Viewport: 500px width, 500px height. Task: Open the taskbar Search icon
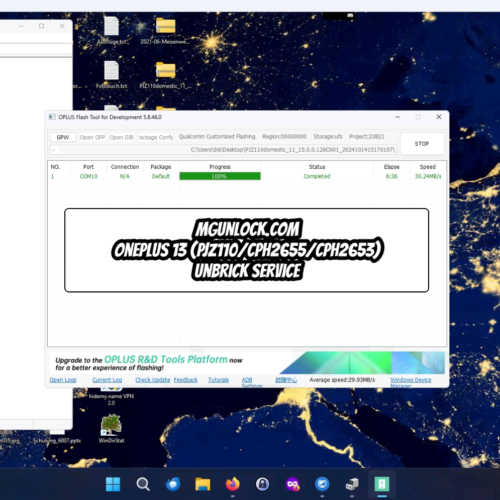coord(143,484)
